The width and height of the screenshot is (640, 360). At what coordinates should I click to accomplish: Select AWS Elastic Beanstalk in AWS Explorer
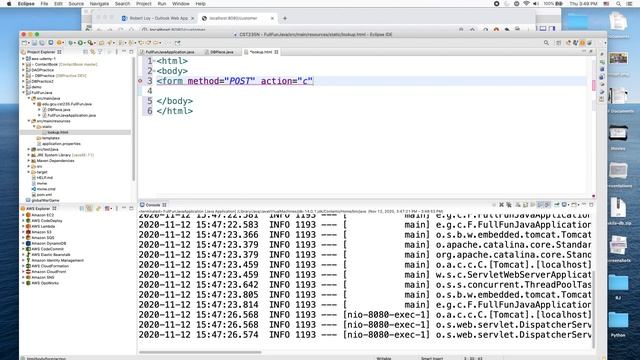[51, 255]
